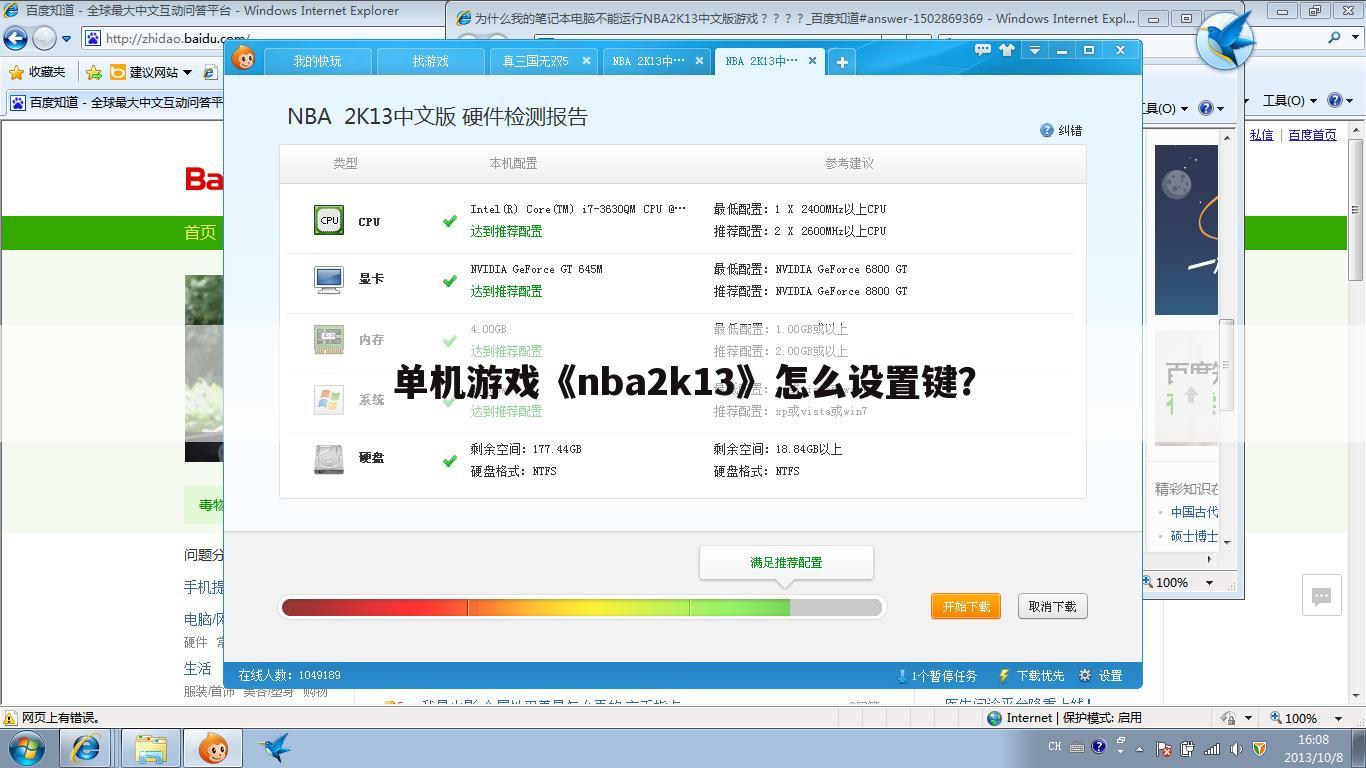The image size is (1366, 768).
Task: Open the 1个暂停任务 status item
Action: click(x=937, y=675)
